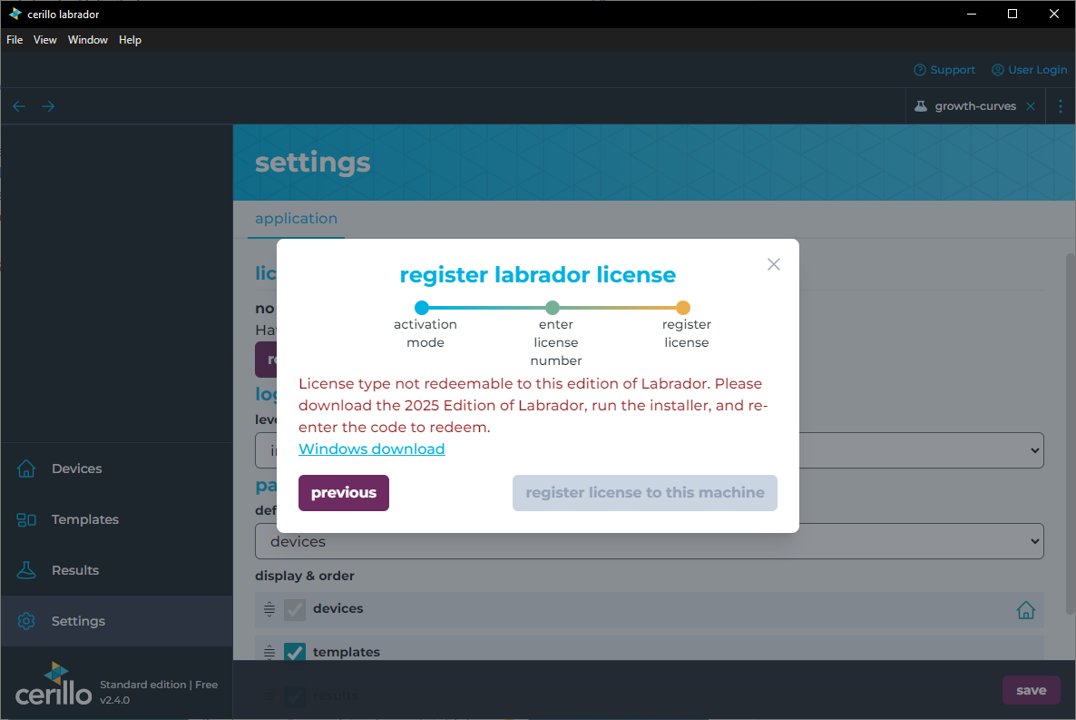The height and width of the screenshot is (720, 1076).
Task: Open the three-dot more options menu
Action: (1060, 106)
